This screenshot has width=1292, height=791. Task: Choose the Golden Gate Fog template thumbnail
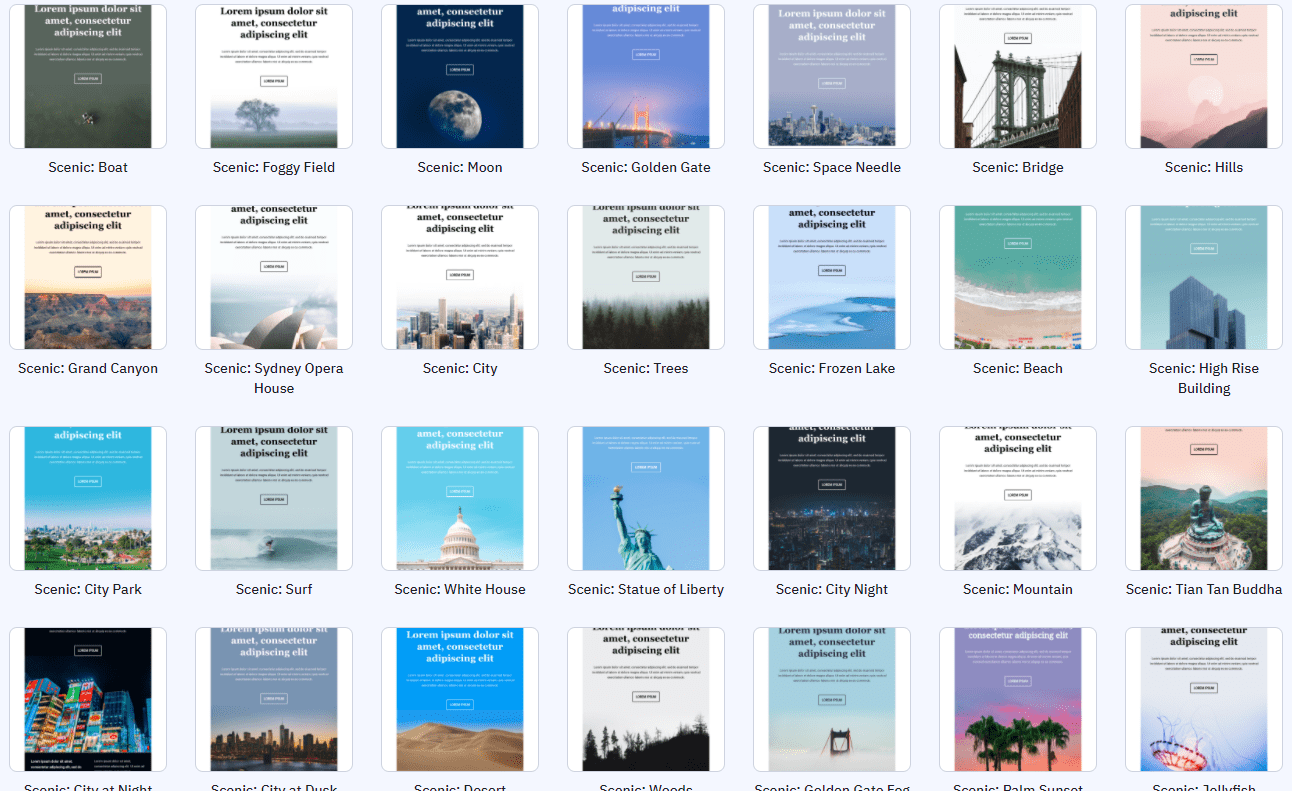[832, 700]
